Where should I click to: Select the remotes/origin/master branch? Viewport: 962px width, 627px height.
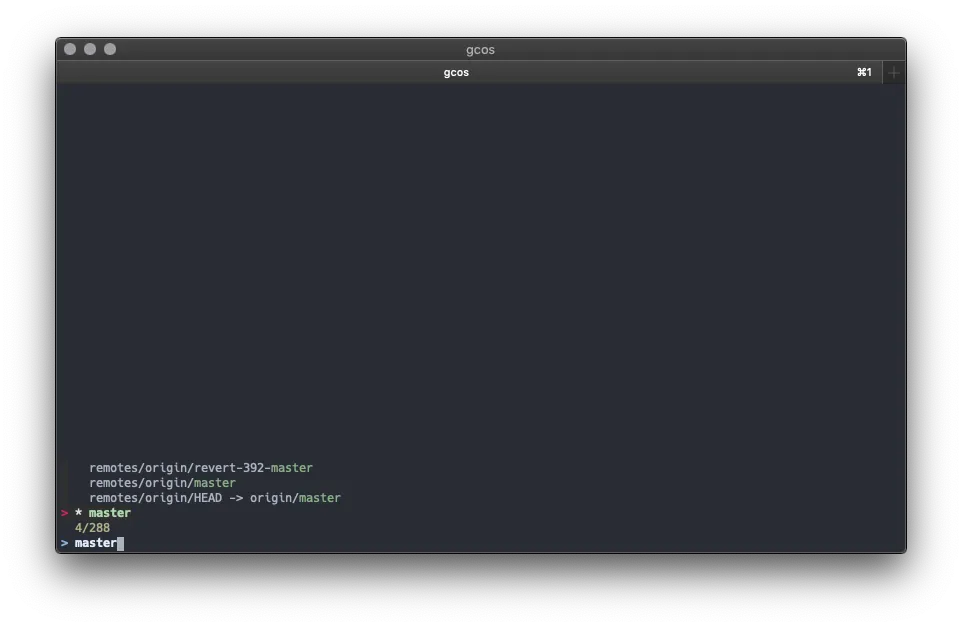162,482
